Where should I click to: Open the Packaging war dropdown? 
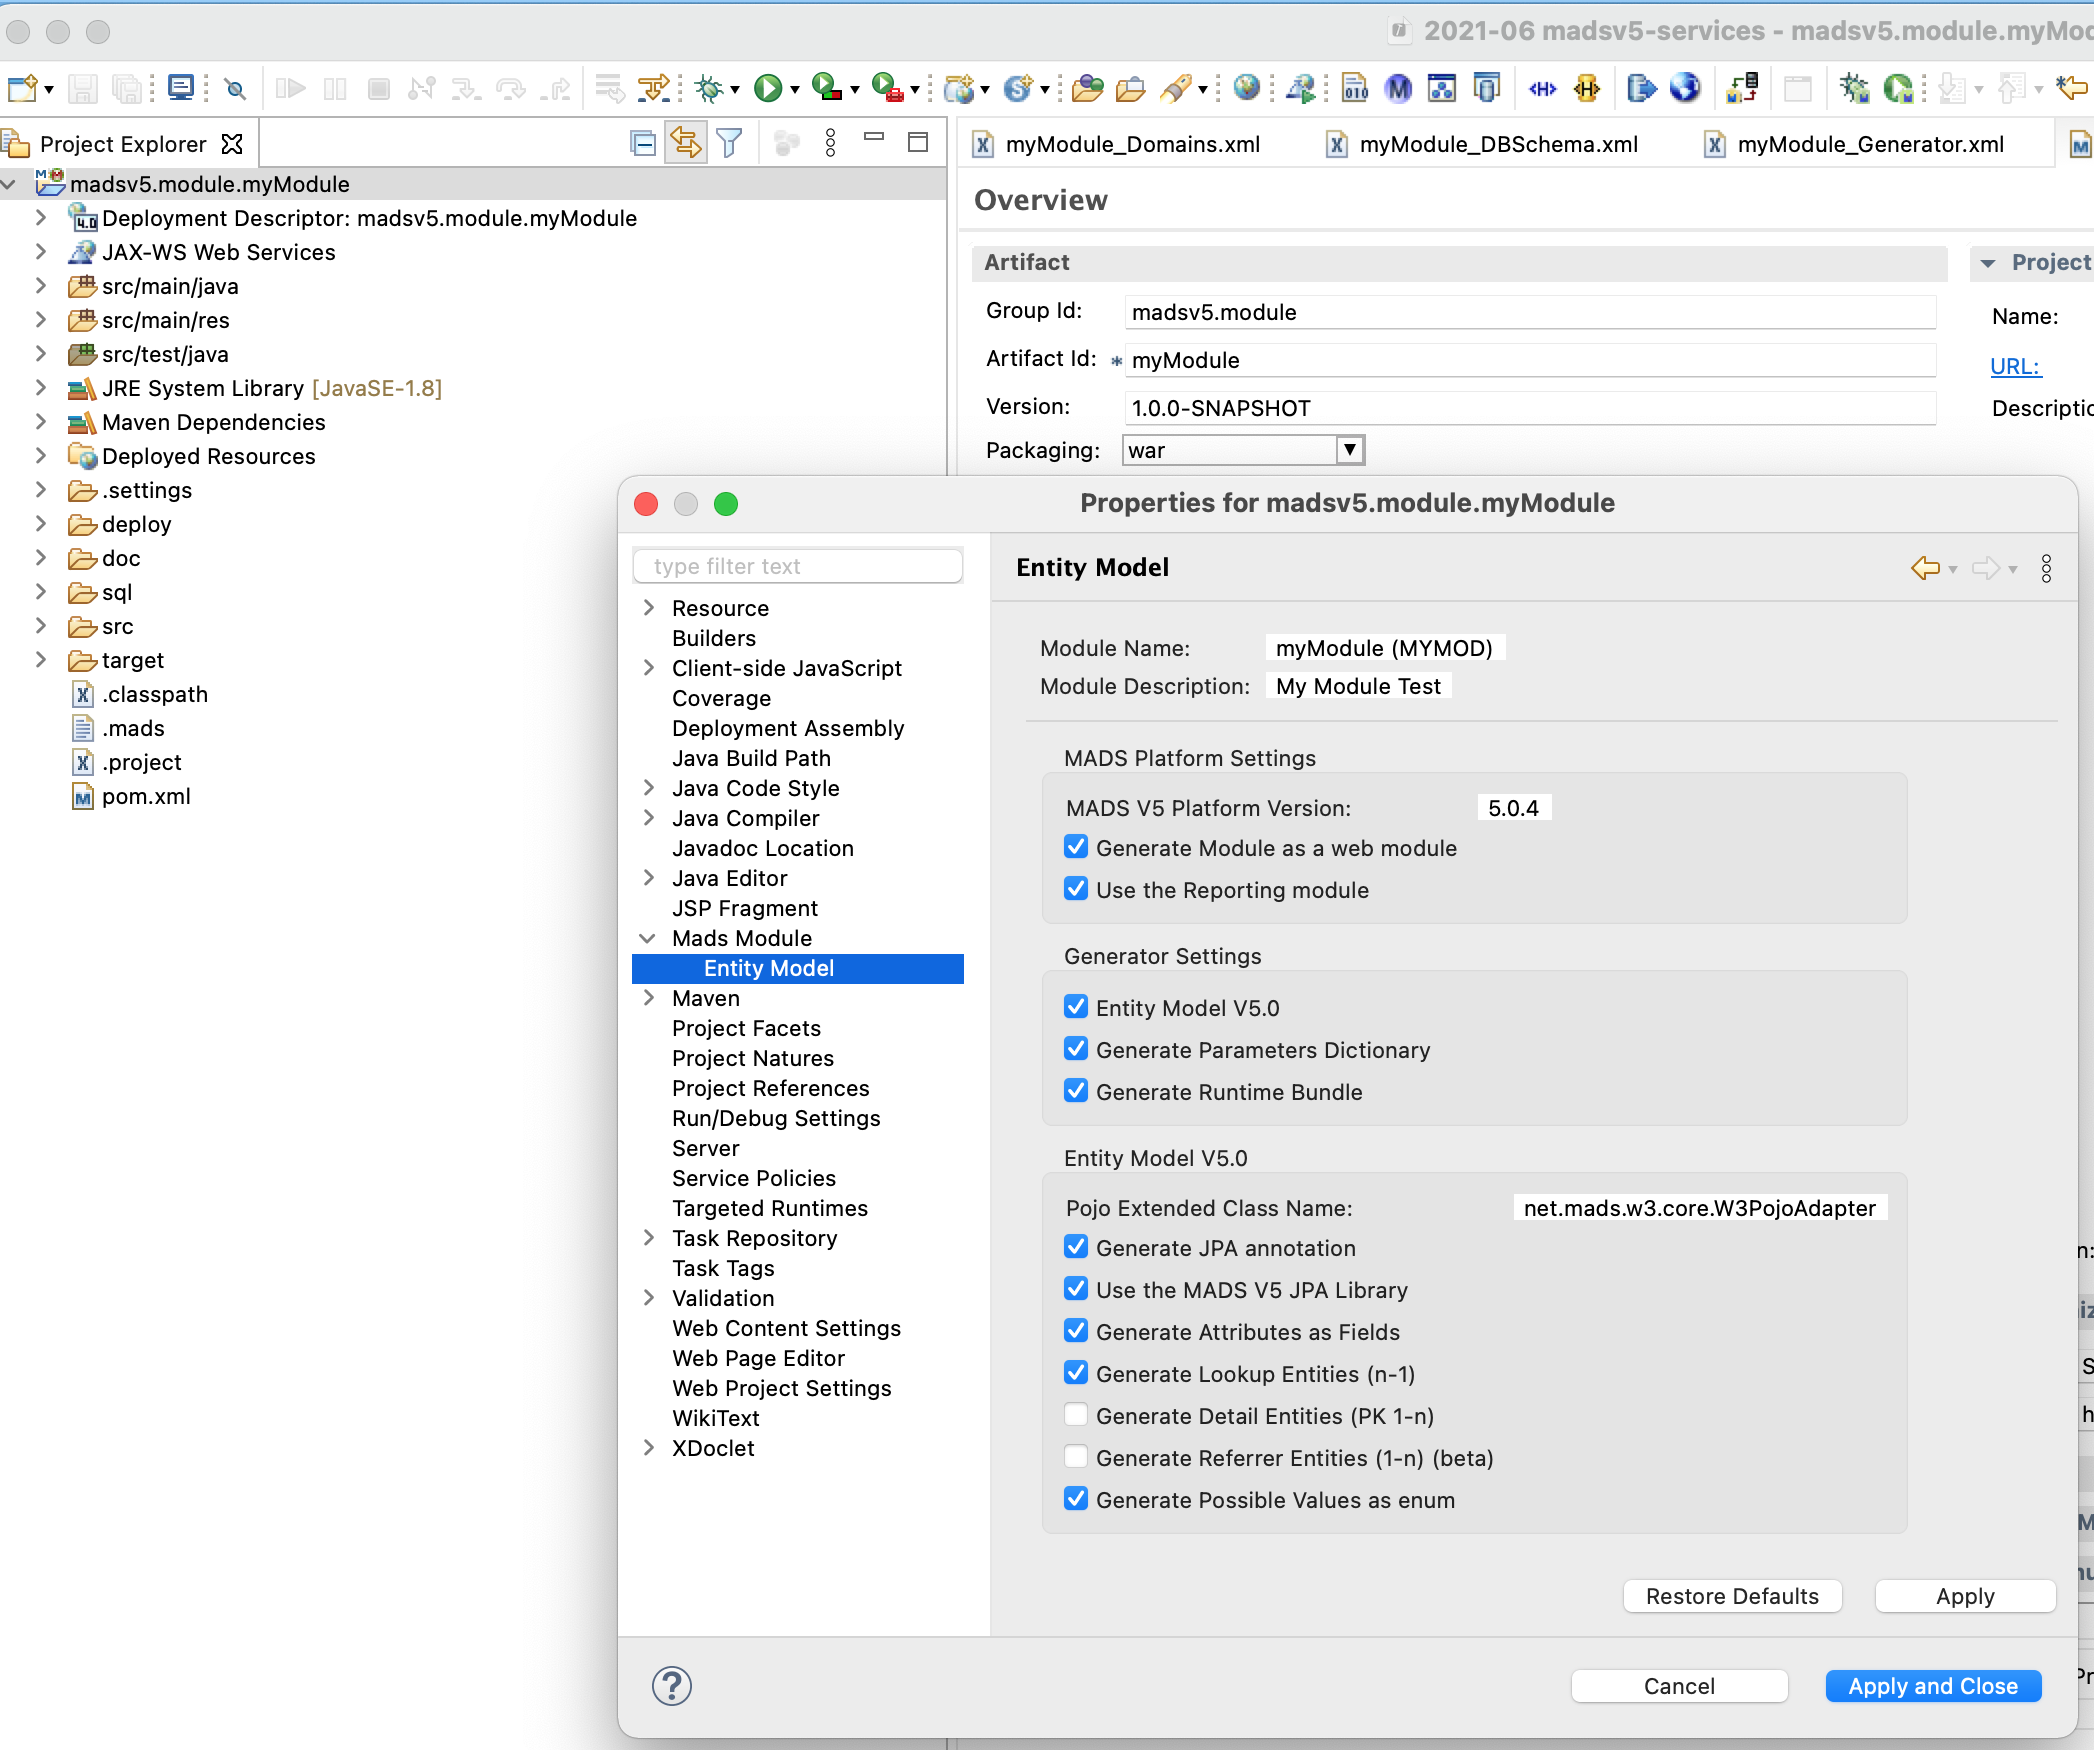(x=1349, y=450)
